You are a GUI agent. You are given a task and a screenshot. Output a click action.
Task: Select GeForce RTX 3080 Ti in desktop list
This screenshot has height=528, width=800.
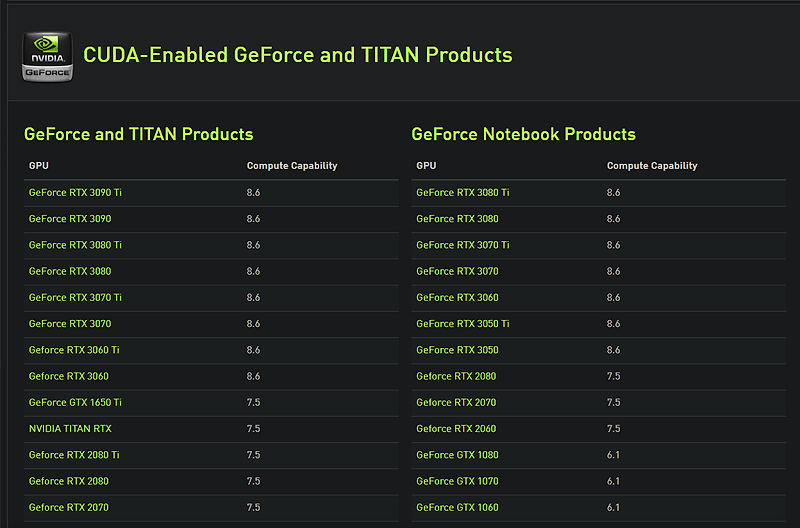75,245
